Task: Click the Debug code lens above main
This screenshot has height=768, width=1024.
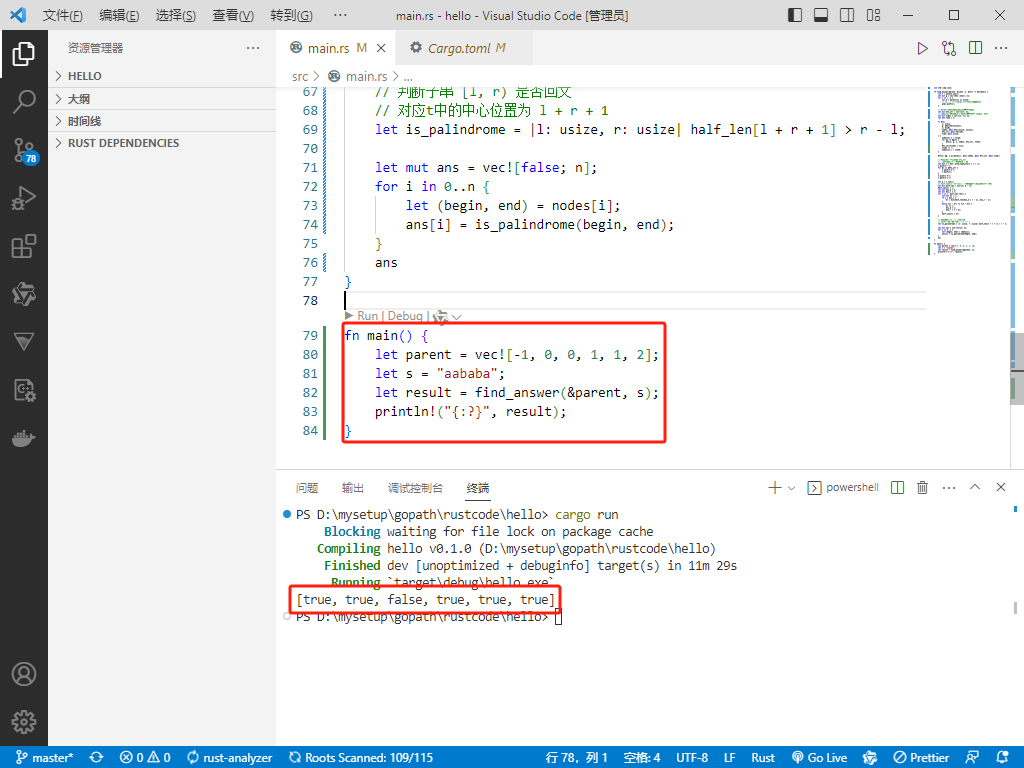Action: coord(405,316)
